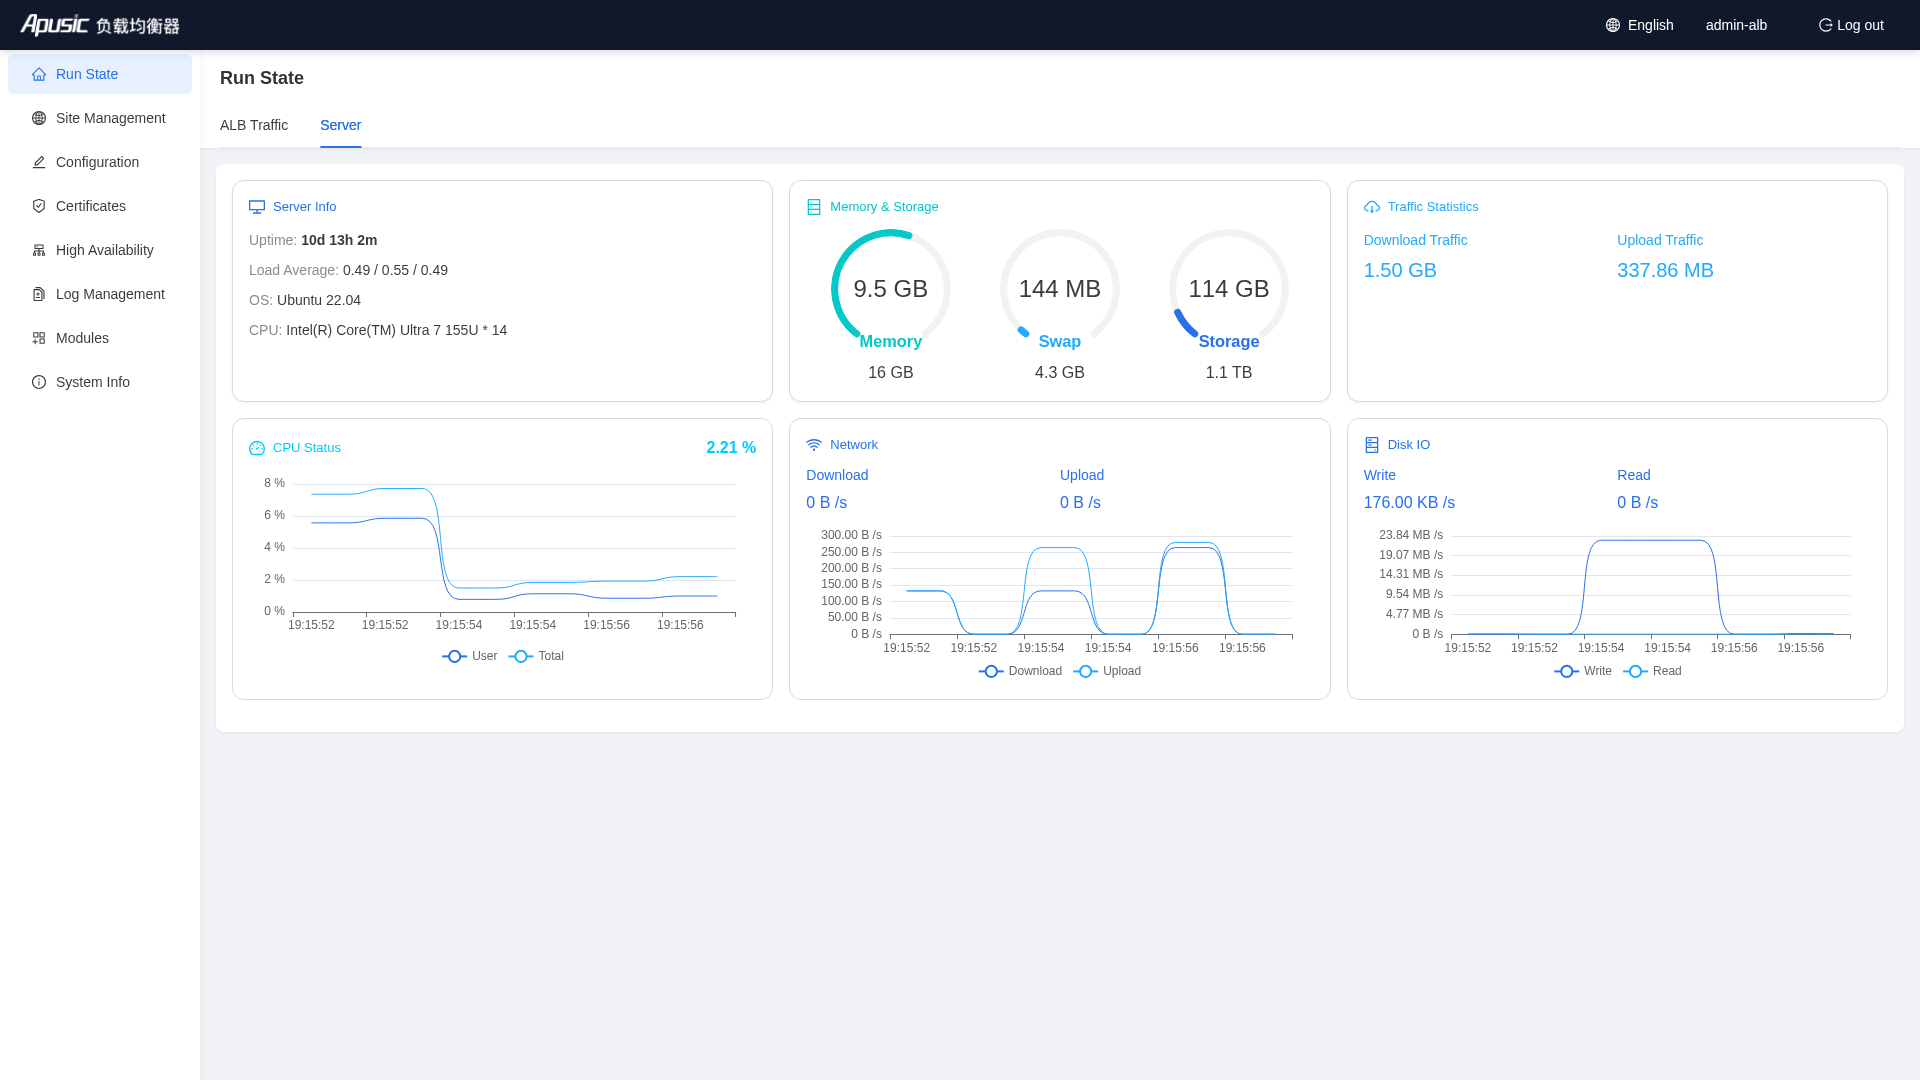Viewport: 1920px width, 1080px height.
Task: Toggle the User series in CPU legend
Action: 470,656
